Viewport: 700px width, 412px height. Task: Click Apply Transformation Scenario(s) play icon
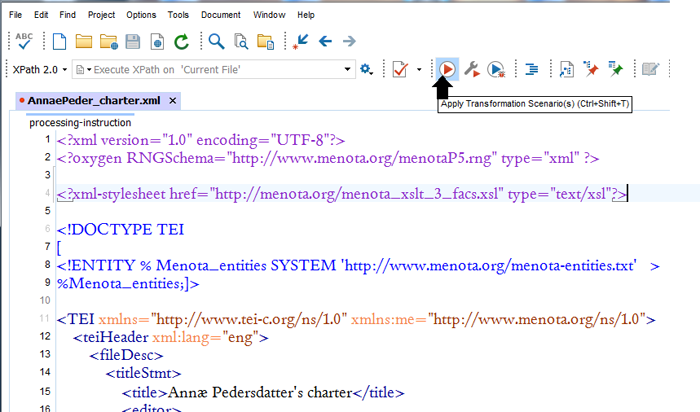pos(447,69)
